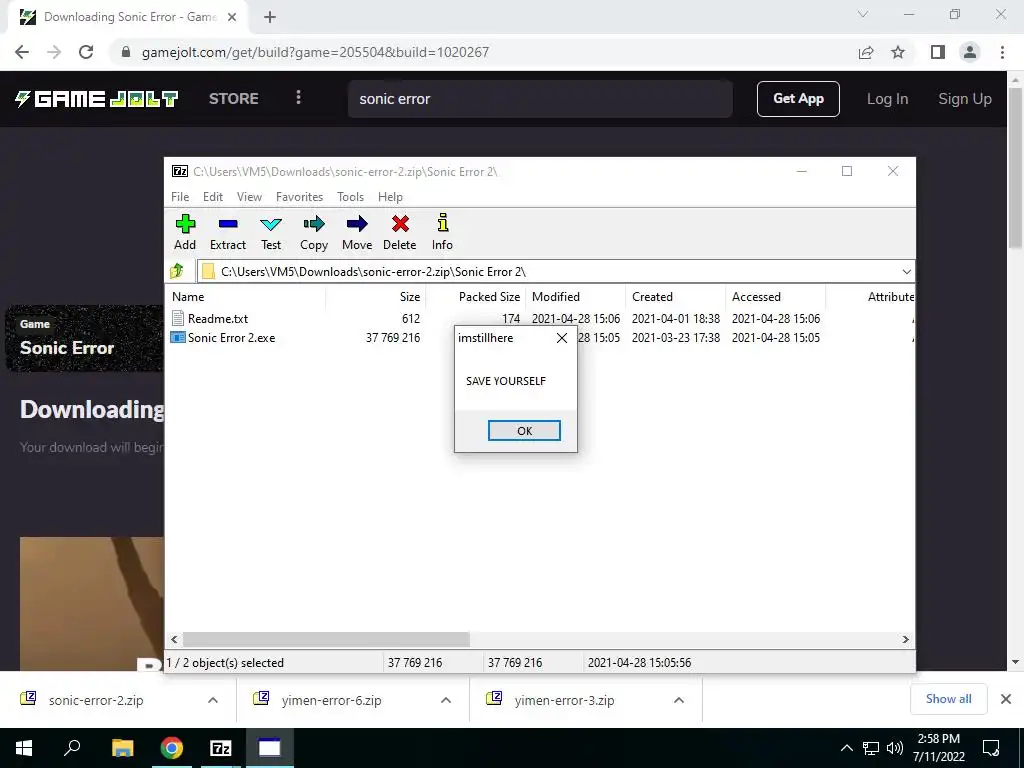This screenshot has height=768, width=1024.
Task: Click the Add toolbar icon in 7-Zip
Action: tap(185, 232)
